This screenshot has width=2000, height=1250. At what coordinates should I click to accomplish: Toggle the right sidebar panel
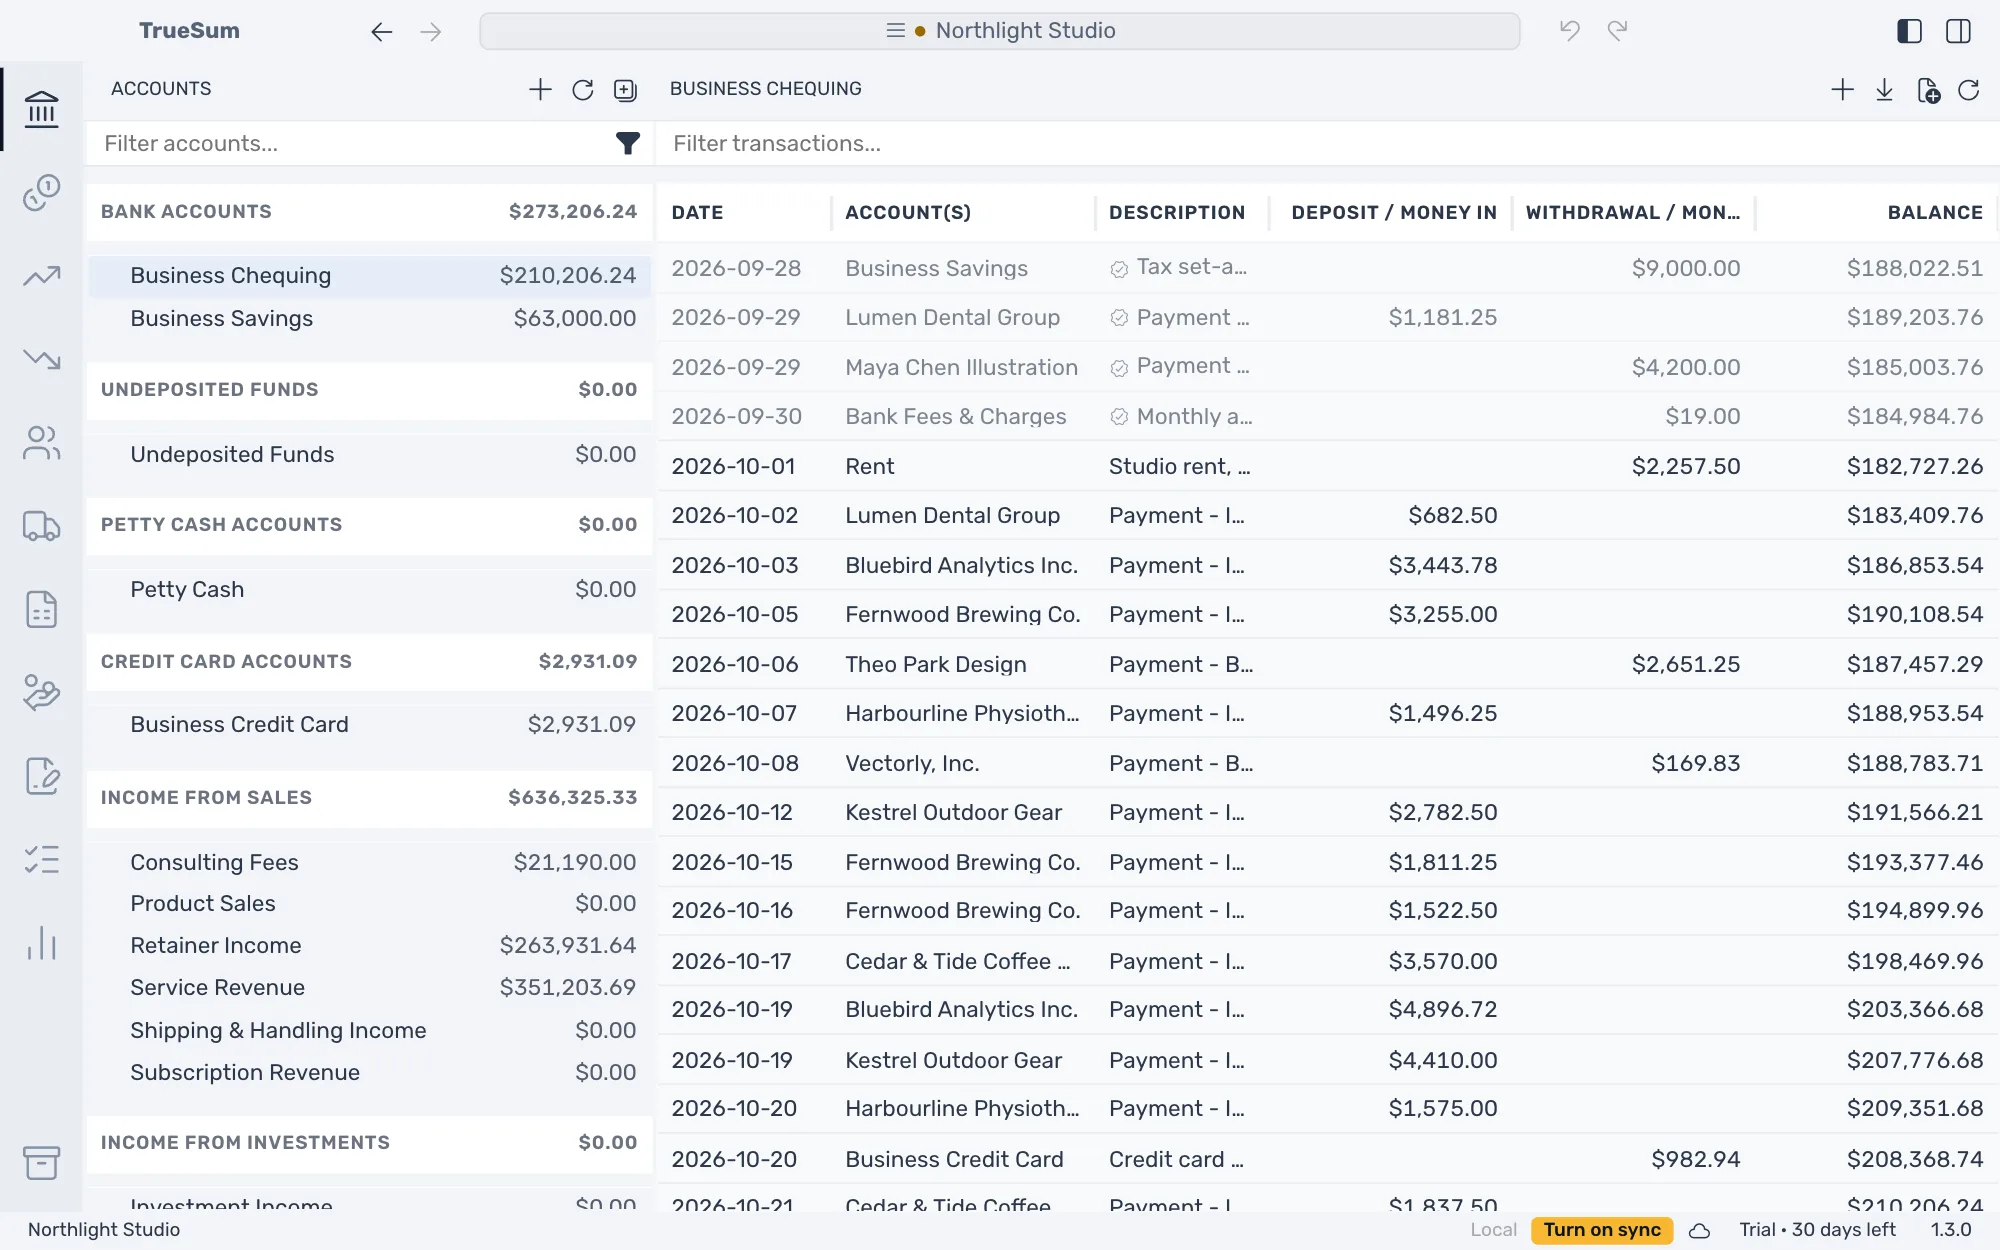(1959, 31)
